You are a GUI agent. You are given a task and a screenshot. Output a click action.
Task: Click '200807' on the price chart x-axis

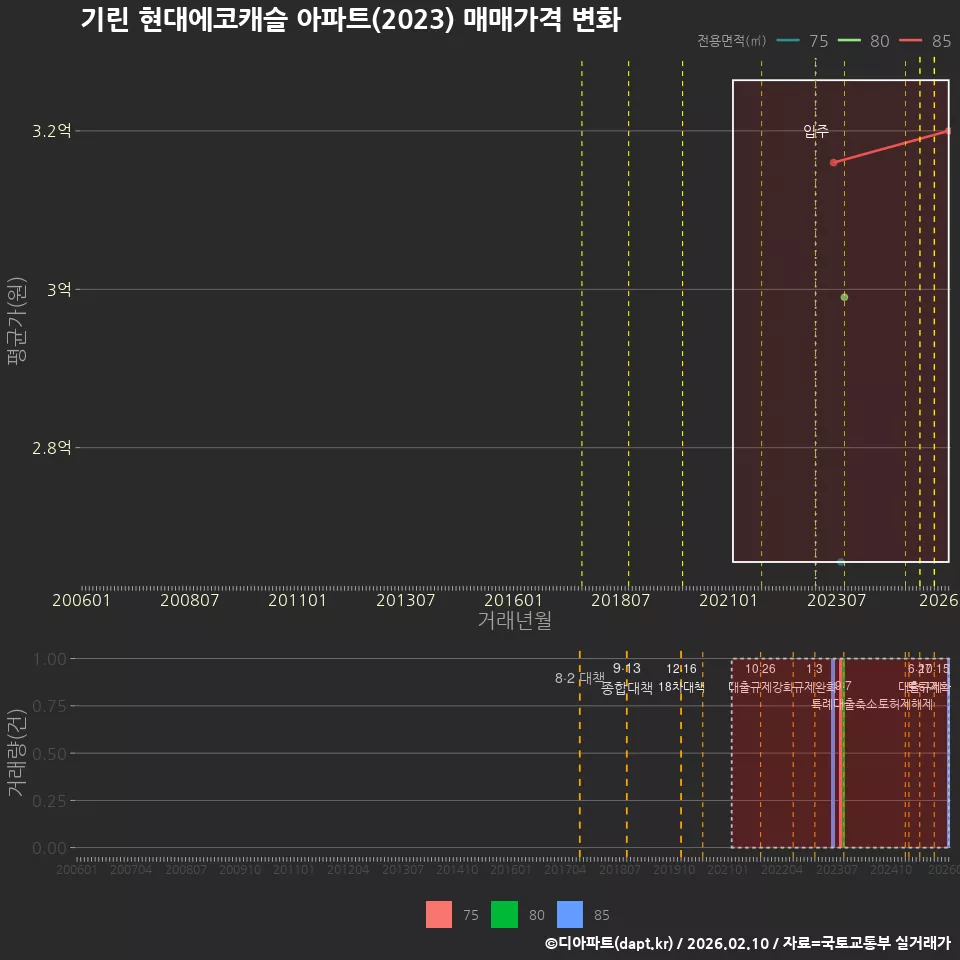tap(189, 600)
